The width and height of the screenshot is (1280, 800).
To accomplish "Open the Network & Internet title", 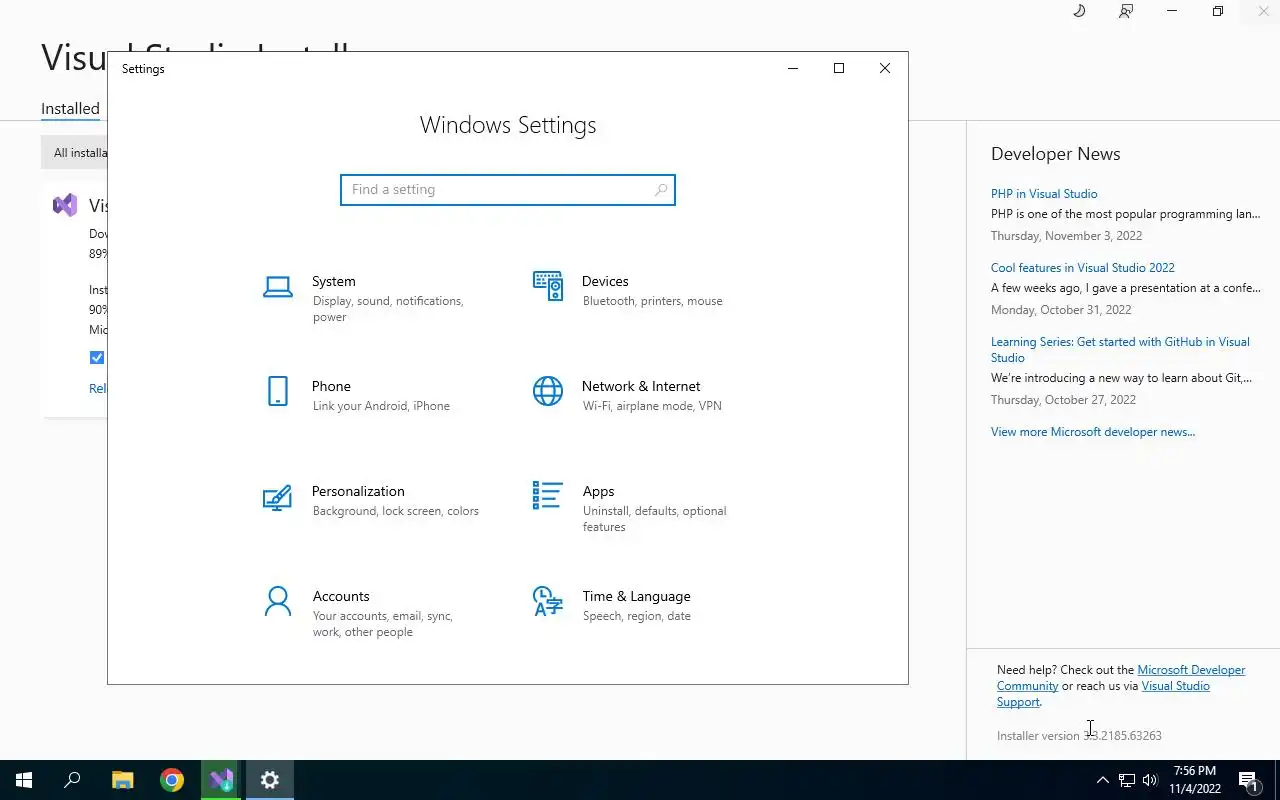I will click(x=641, y=386).
